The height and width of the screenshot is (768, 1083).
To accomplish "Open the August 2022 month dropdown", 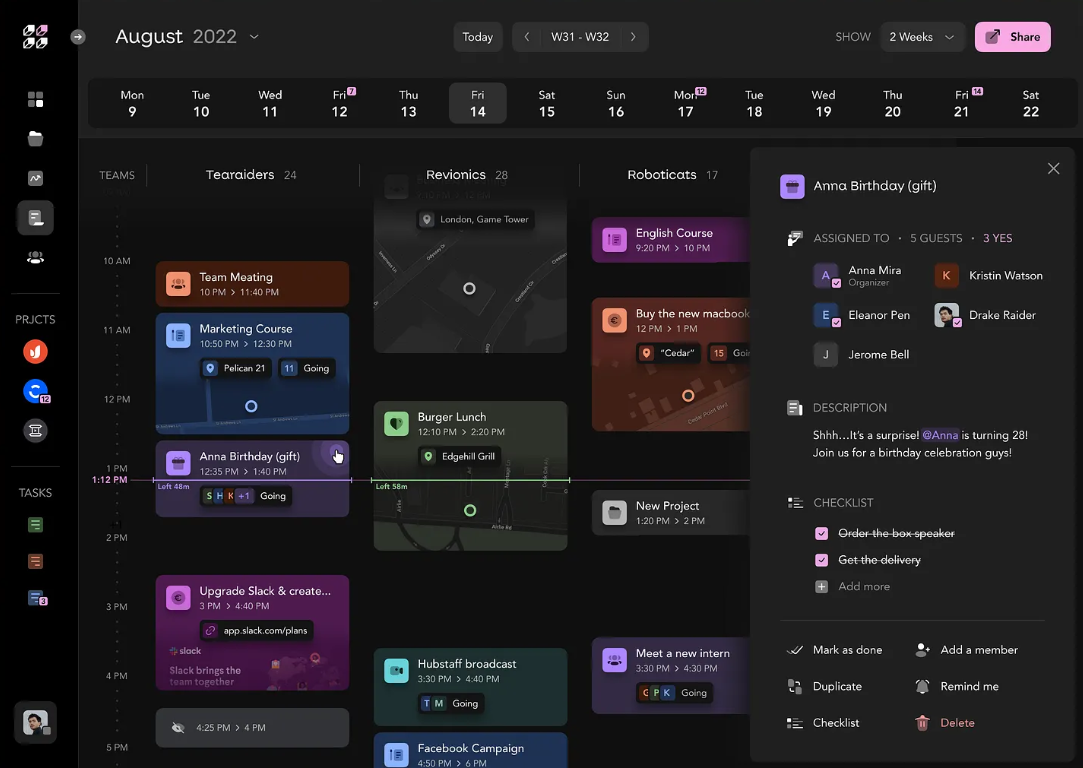I will [x=186, y=37].
